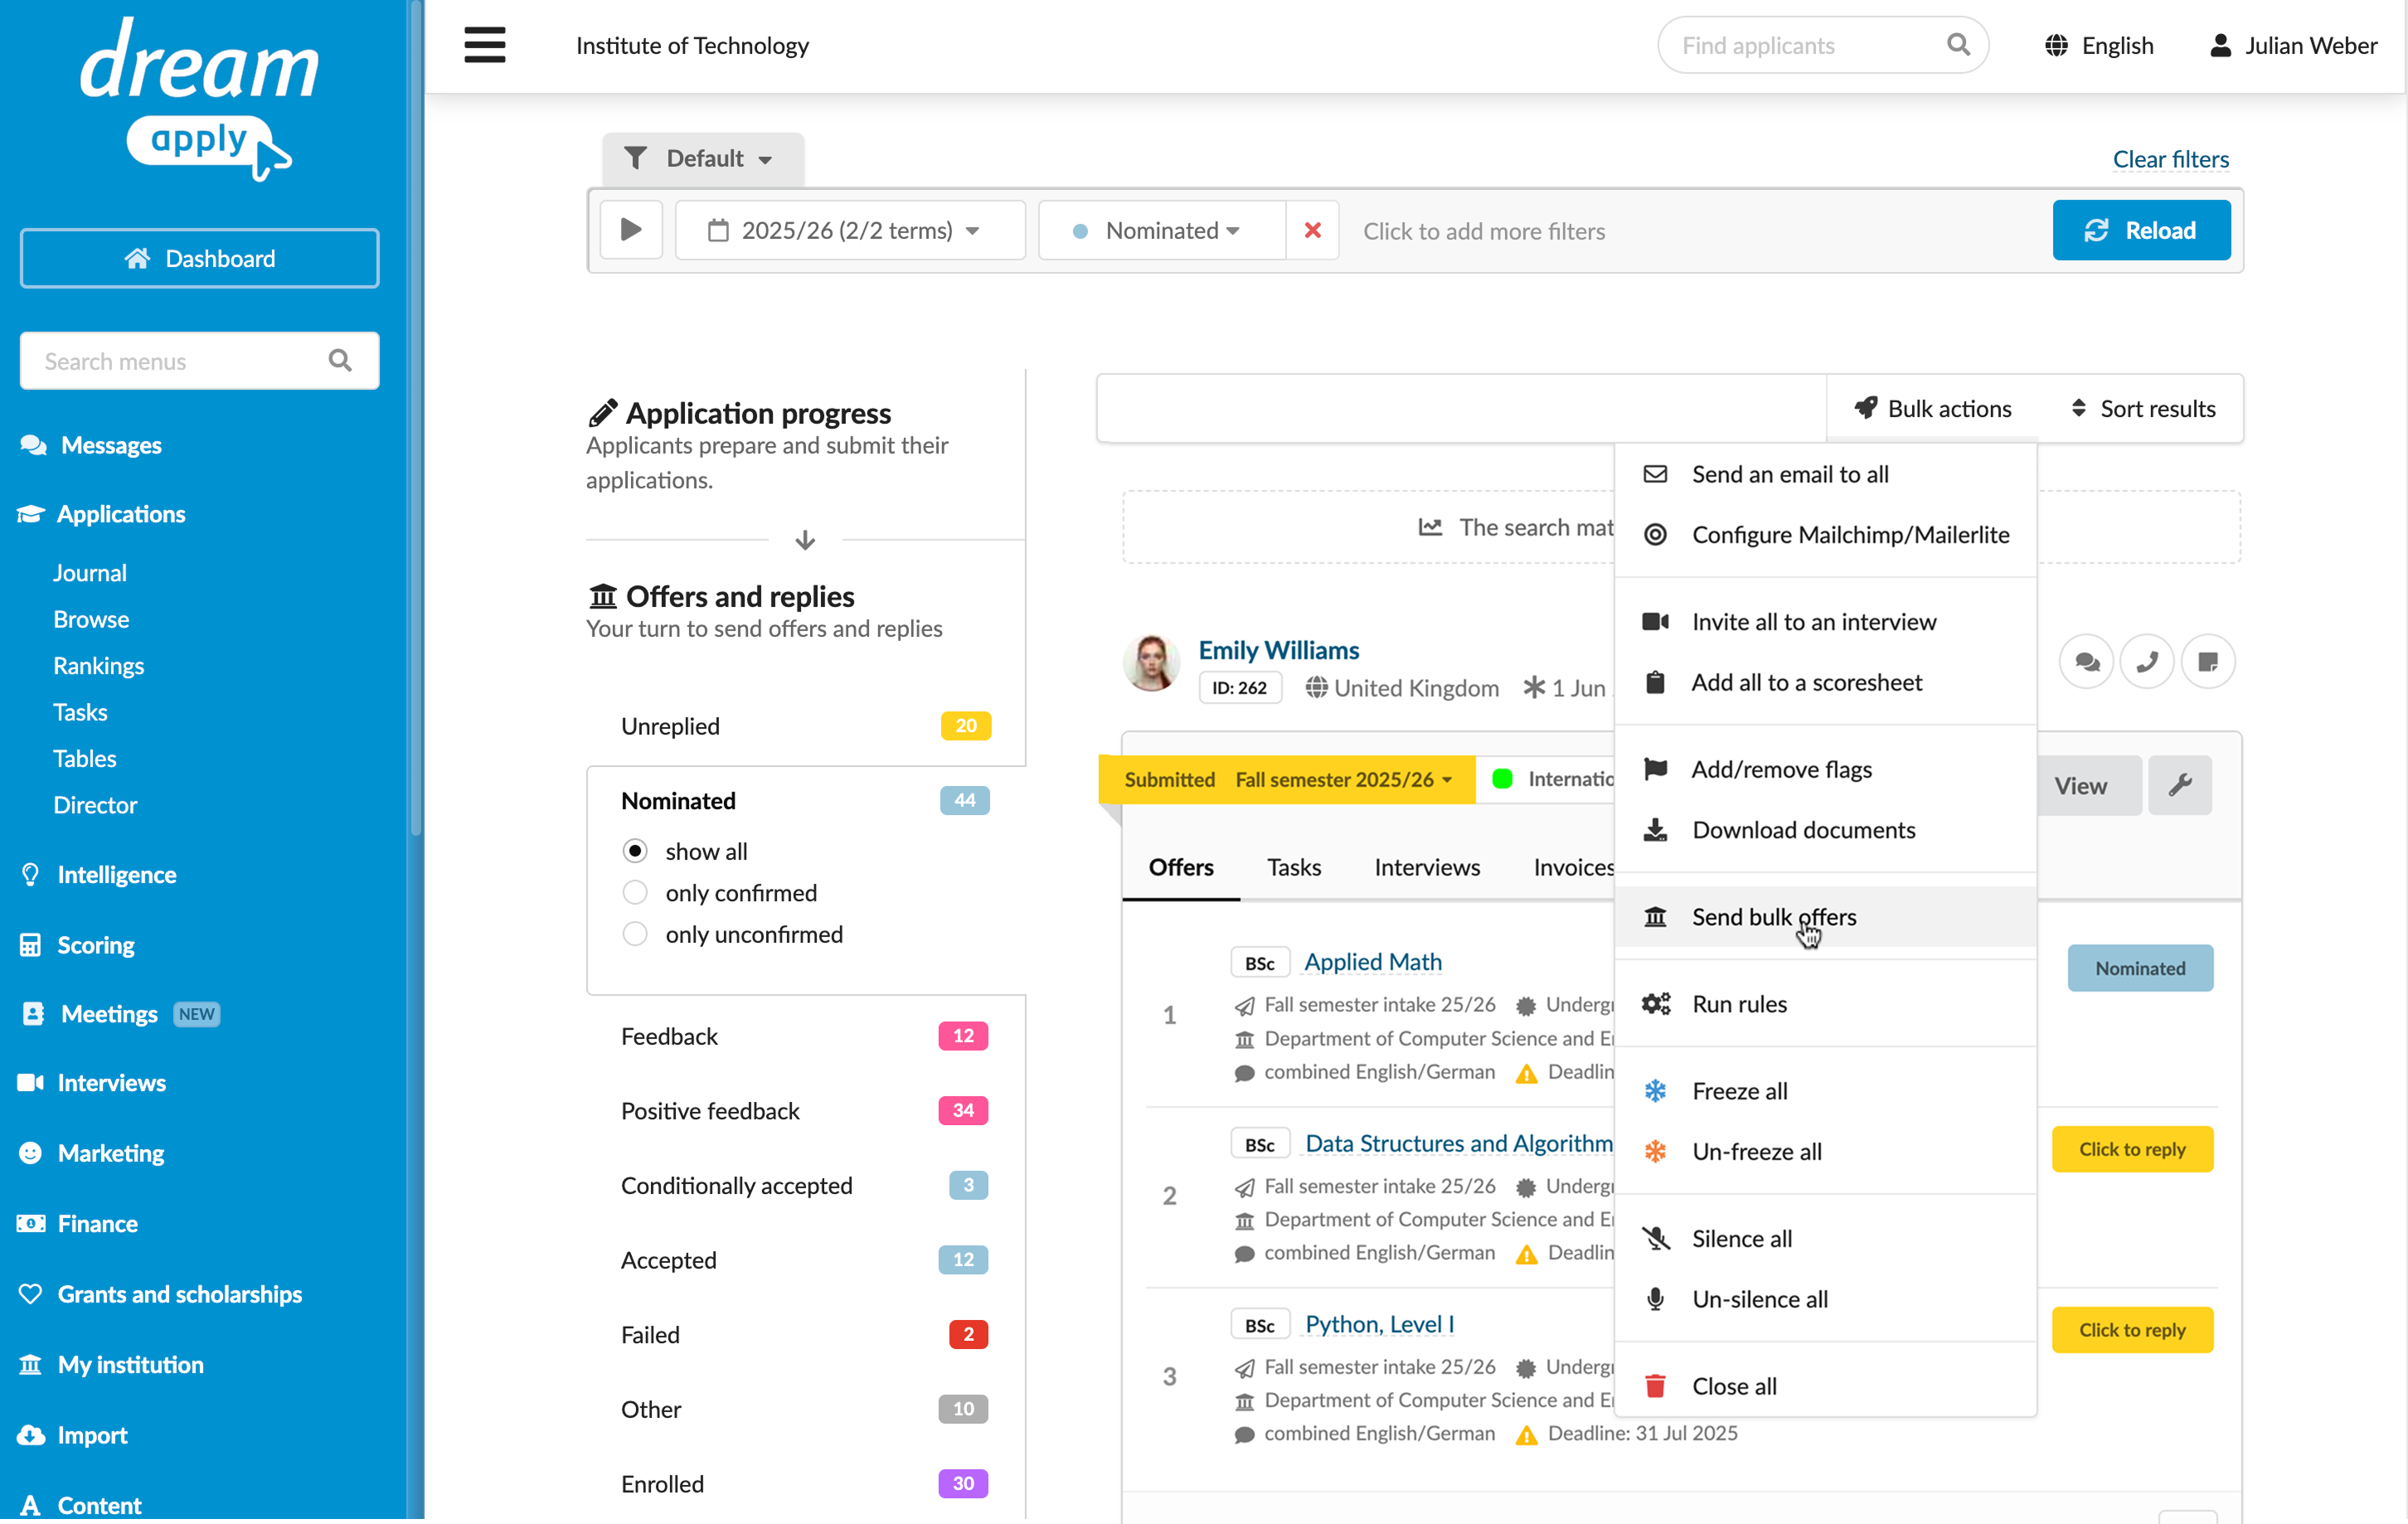The image size is (2408, 1524).
Task: Click the Applications graduation cap icon
Action: tap(31, 514)
